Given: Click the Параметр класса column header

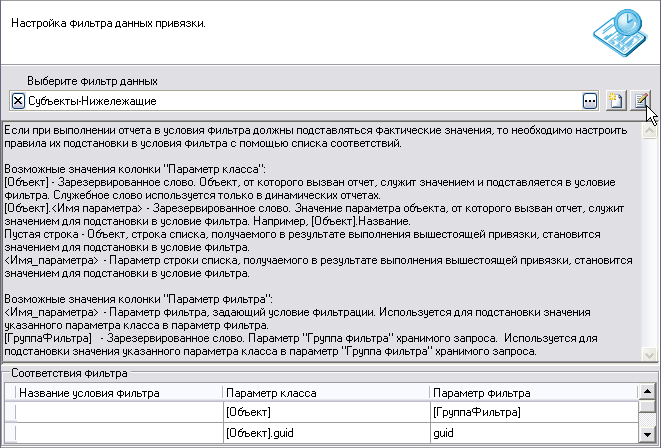Looking at the screenshot, I should (x=326, y=393).
